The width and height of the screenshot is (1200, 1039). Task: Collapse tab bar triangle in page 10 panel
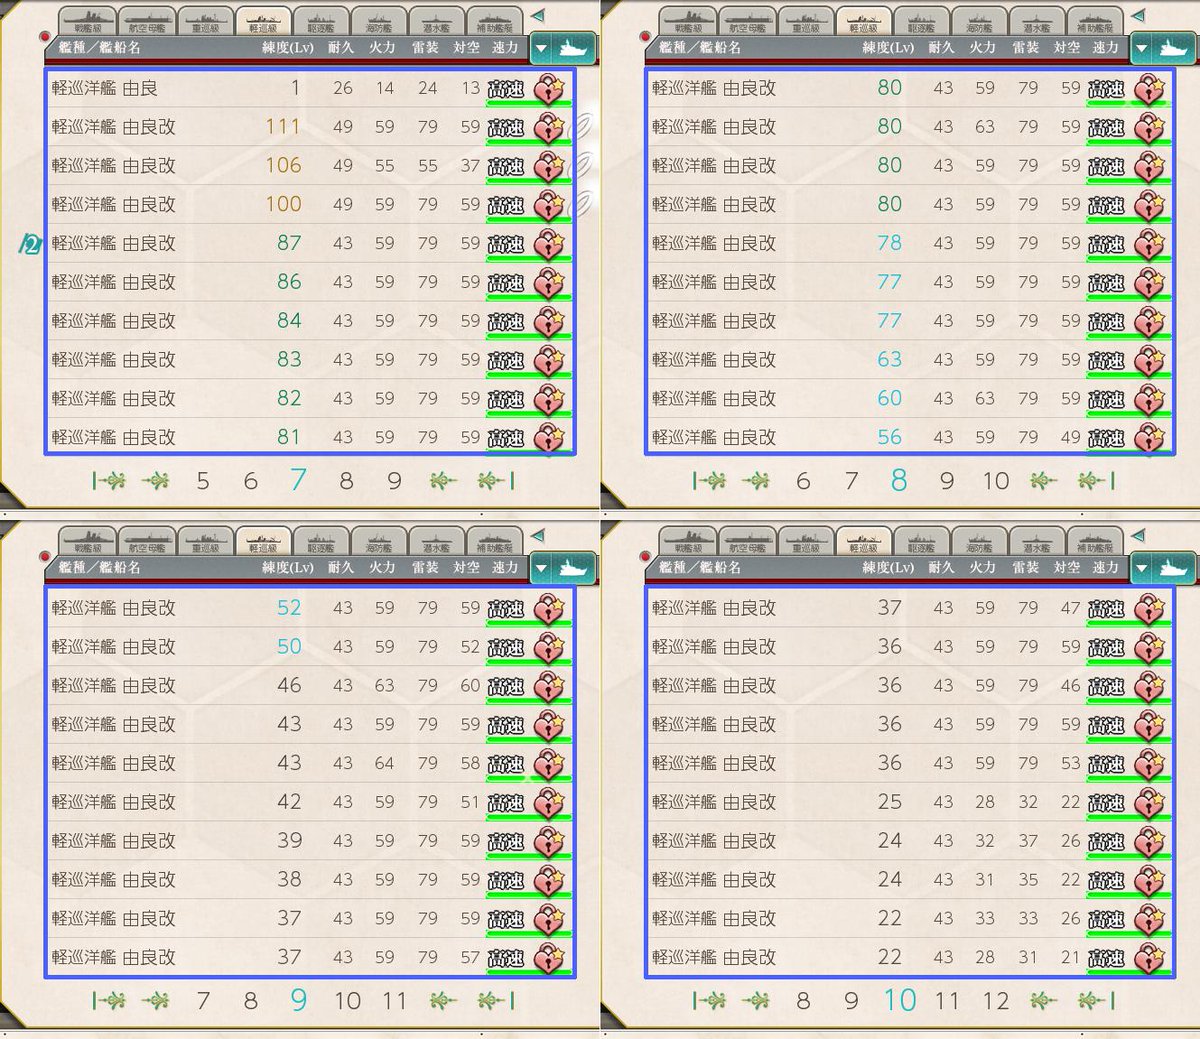point(1137,536)
